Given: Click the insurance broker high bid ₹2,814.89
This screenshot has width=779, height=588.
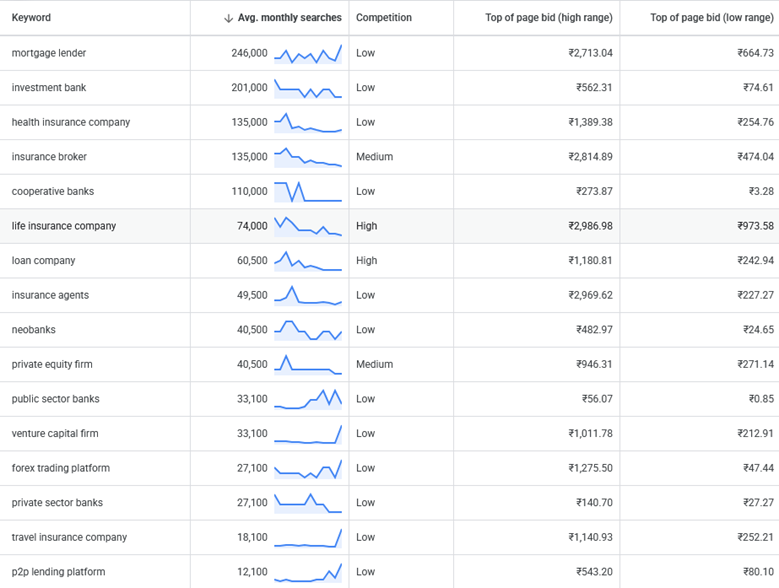Looking at the screenshot, I should click(590, 157).
